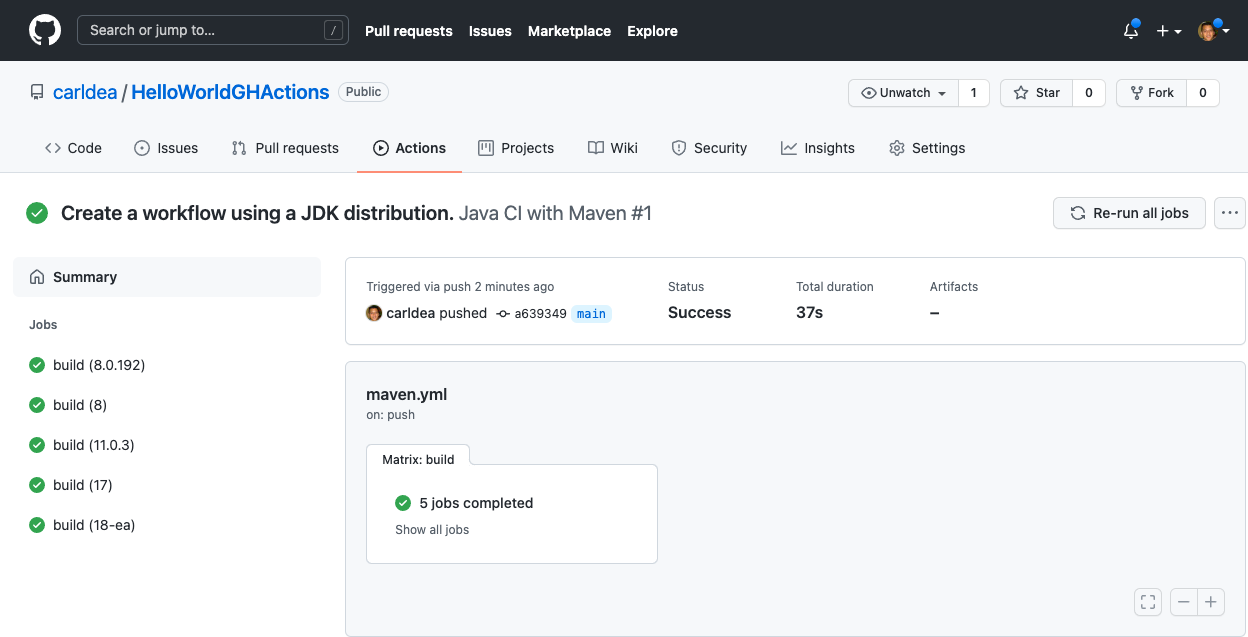Open the three-dots workflow options menu
The height and width of the screenshot is (637, 1248).
(x=1230, y=213)
